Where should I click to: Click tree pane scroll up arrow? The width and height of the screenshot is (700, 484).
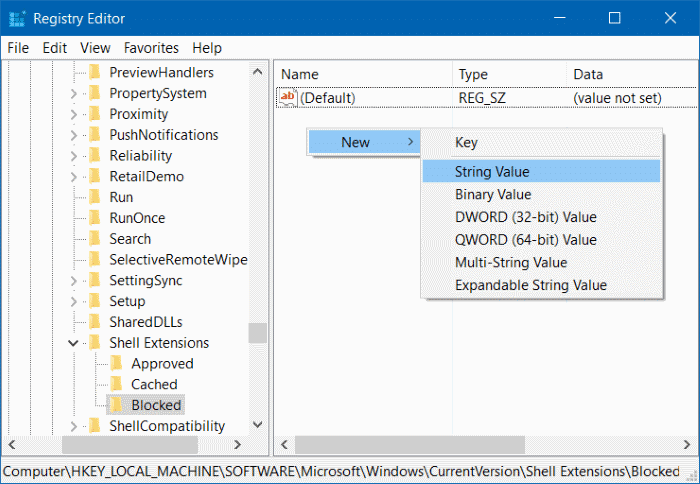[x=258, y=71]
